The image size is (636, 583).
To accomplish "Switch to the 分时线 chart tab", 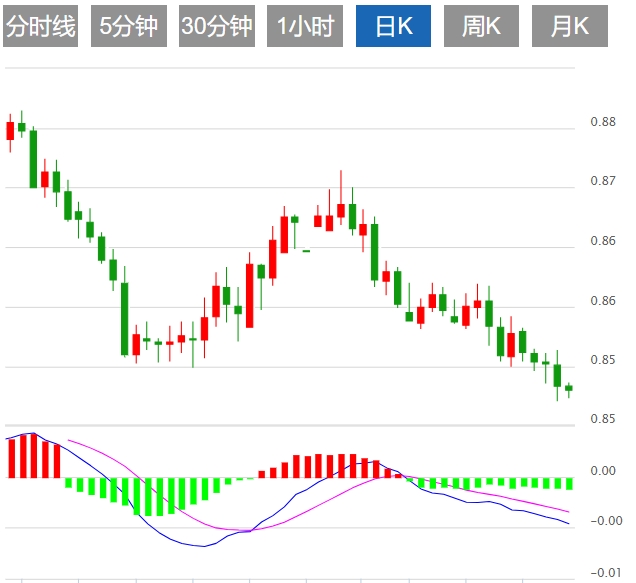I will pos(41,26).
